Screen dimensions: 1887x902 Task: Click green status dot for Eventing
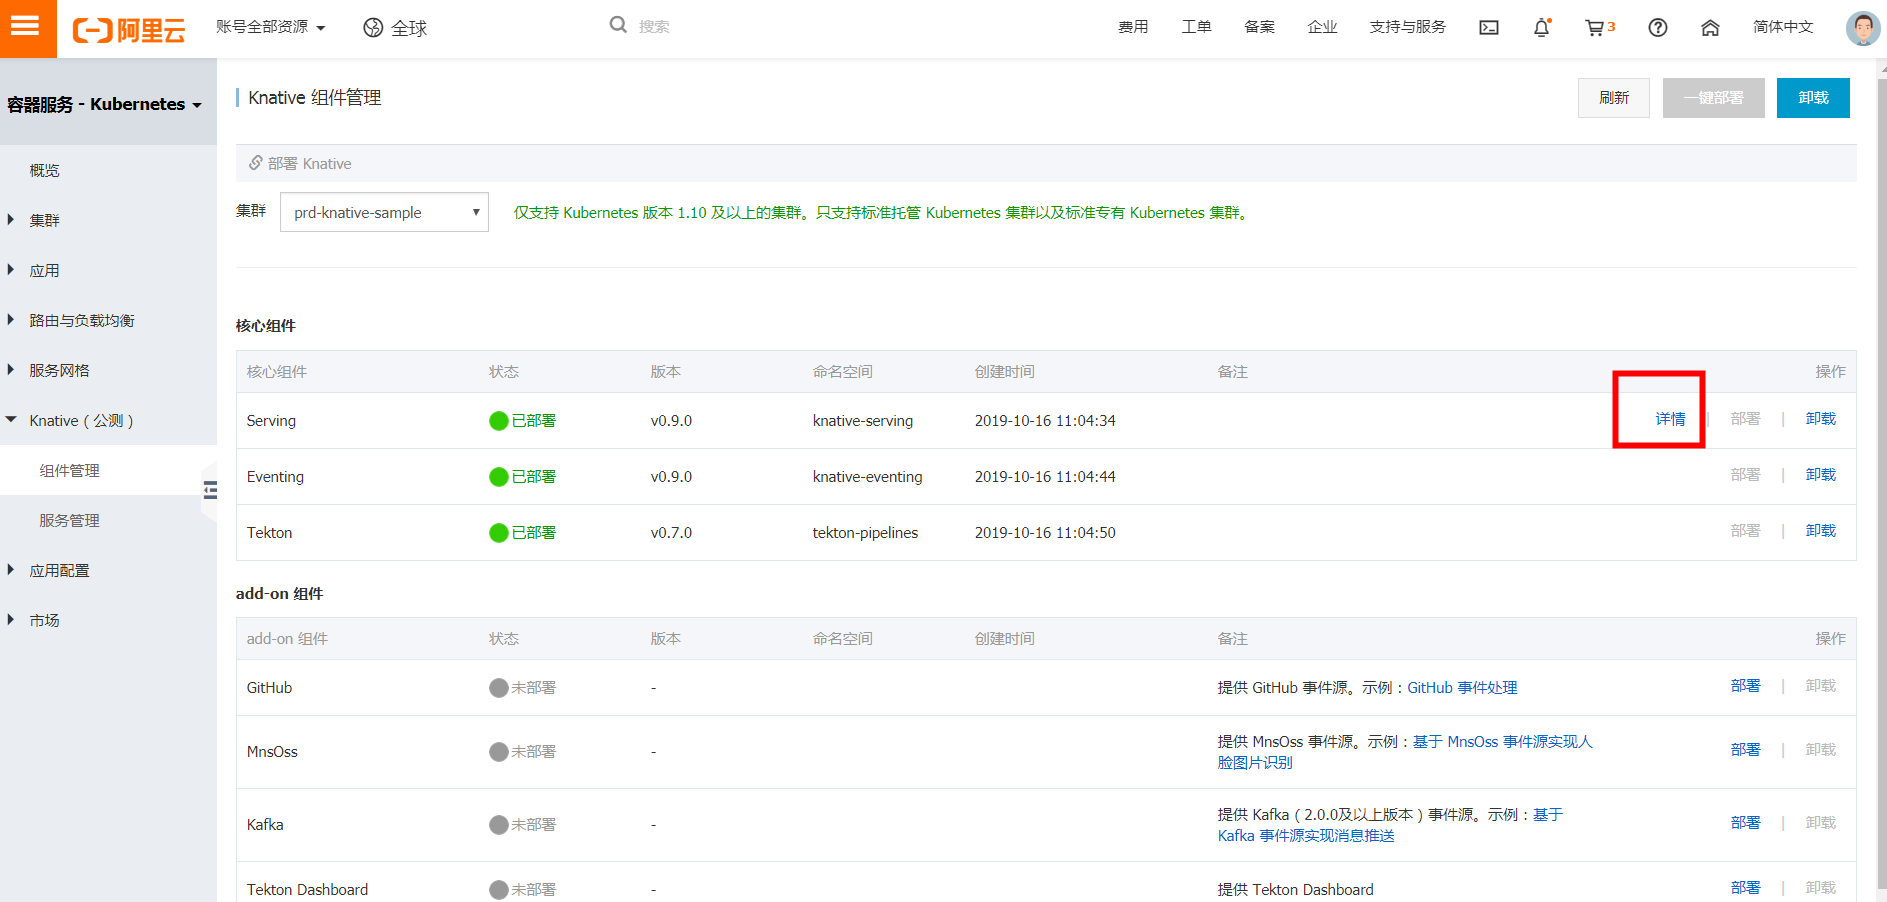[x=499, y=477]
